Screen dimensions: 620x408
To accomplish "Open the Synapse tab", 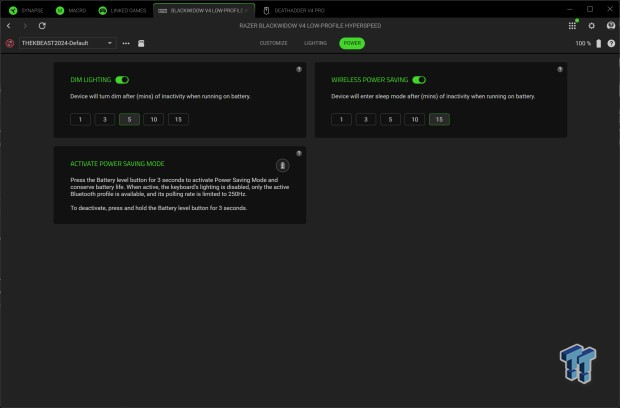I will click(26, 11).
